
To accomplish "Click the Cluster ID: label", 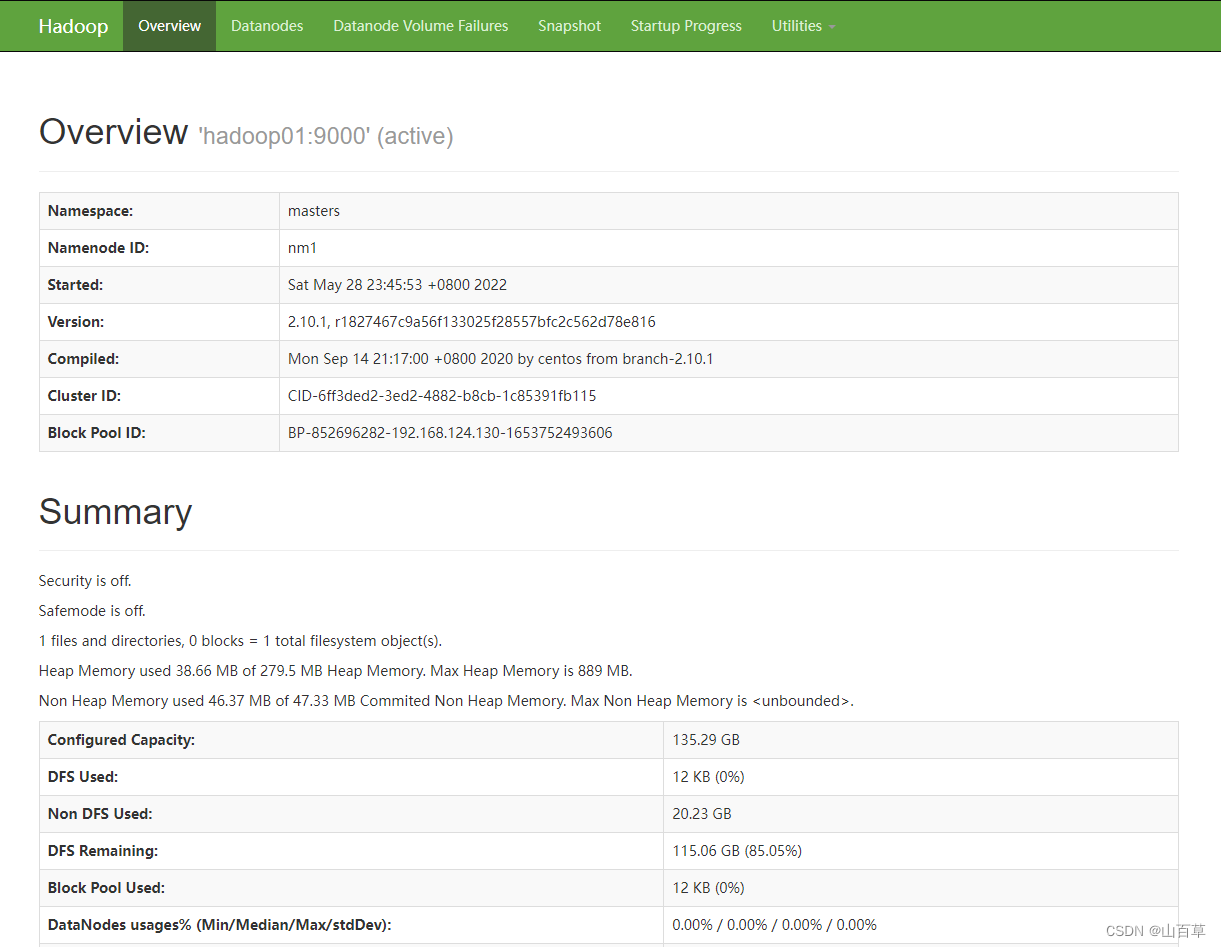I will 84,396.
